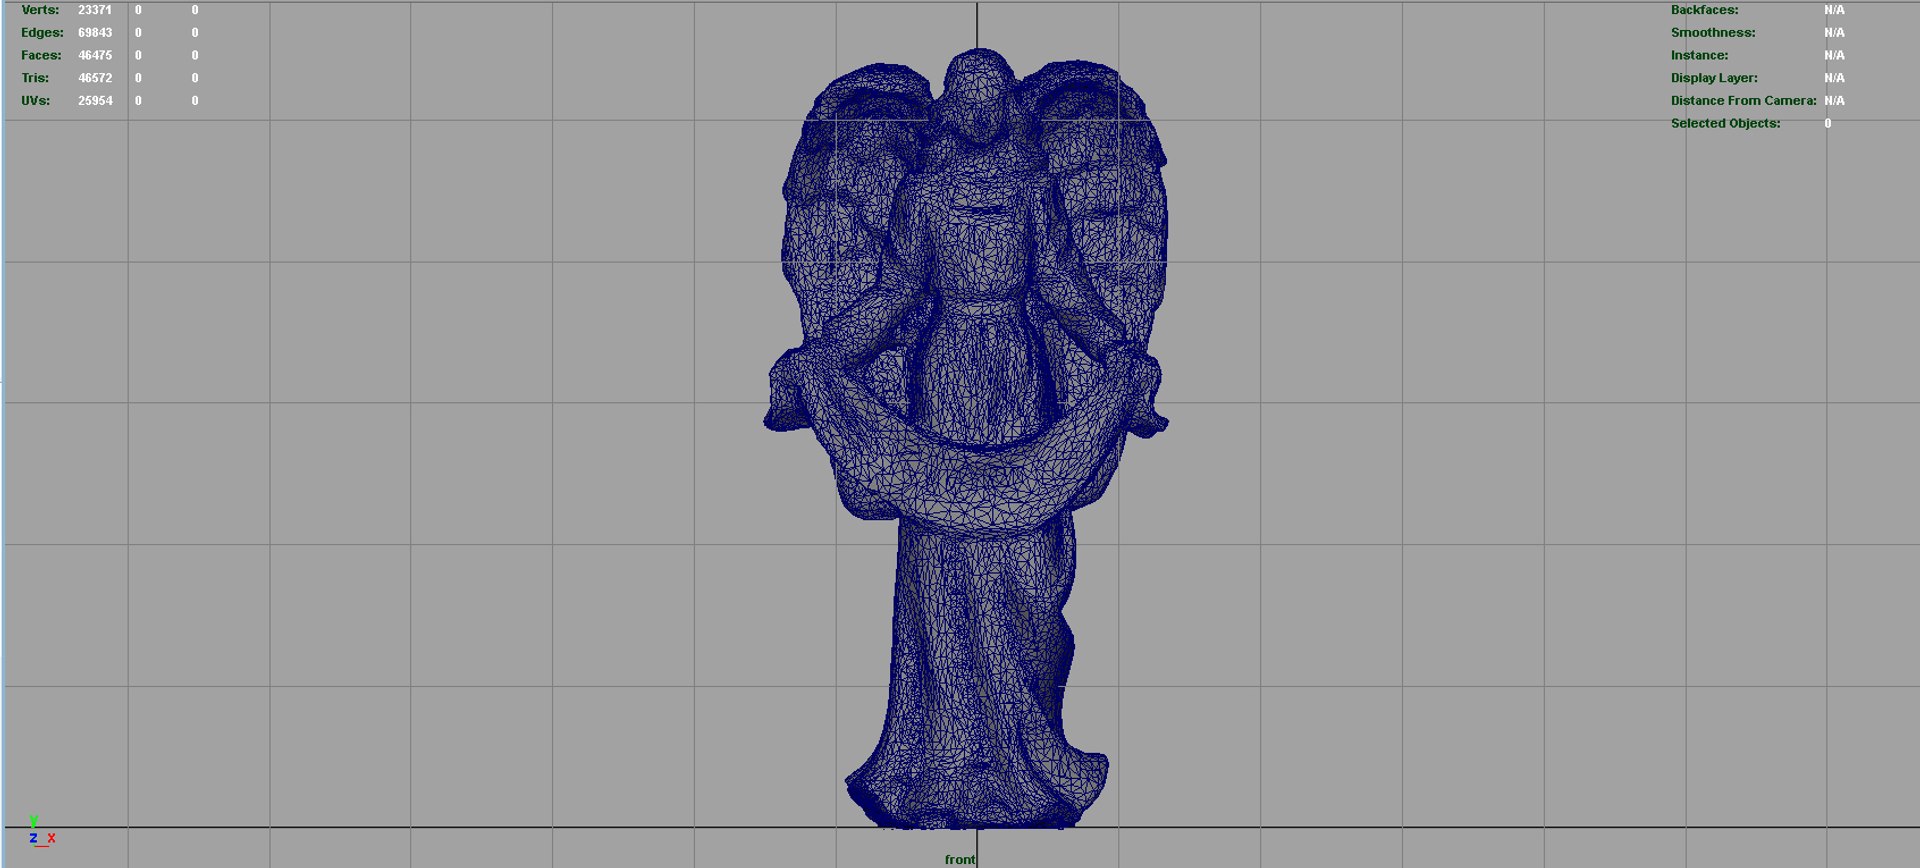This screenshot has height=868, width=1920.
Task: Click the N/A value beside Smoothness
Action: pos(1834,33)
